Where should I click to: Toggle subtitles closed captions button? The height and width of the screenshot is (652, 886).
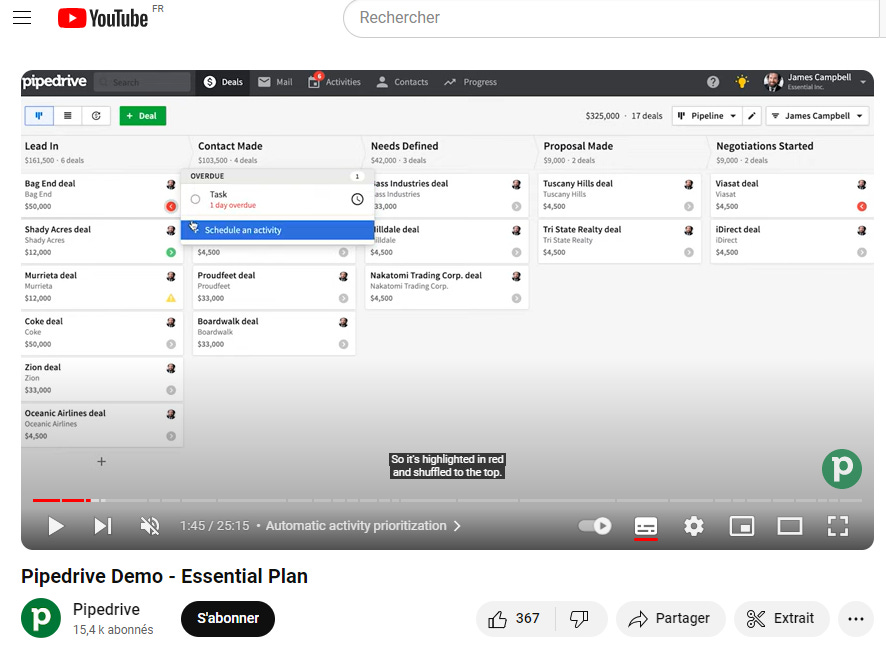(x=645, y=526)
